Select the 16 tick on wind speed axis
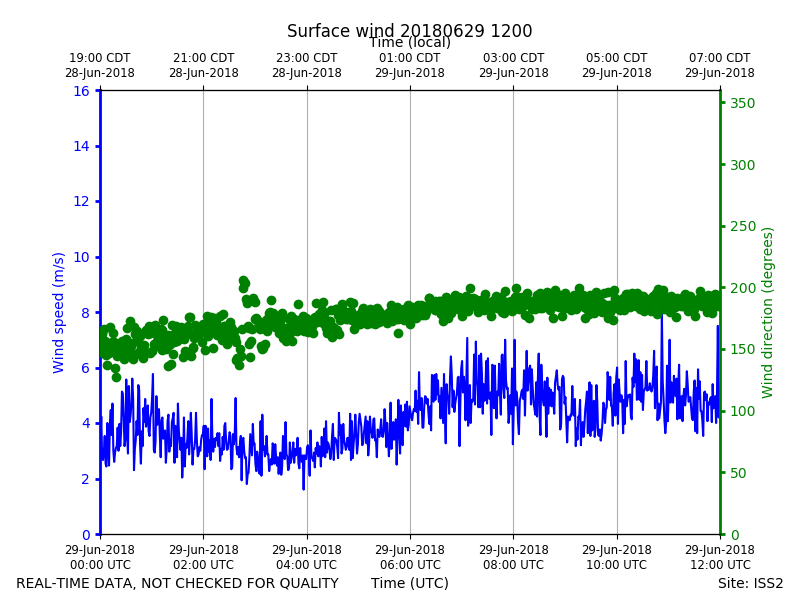Image resolution: width=800 pixels, height=600 pixels. coord(82,91)
